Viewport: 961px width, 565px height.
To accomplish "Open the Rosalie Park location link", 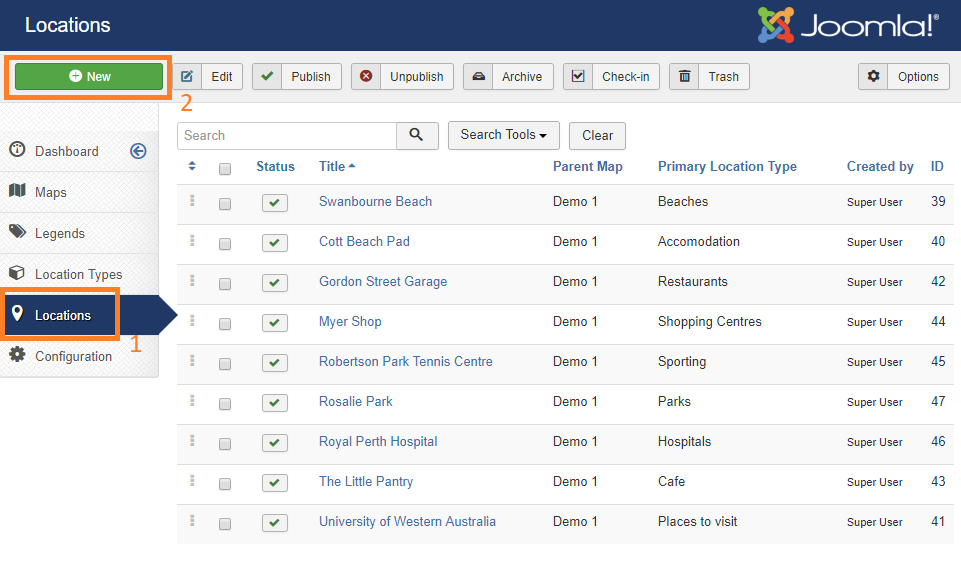I will pos(355,401).
